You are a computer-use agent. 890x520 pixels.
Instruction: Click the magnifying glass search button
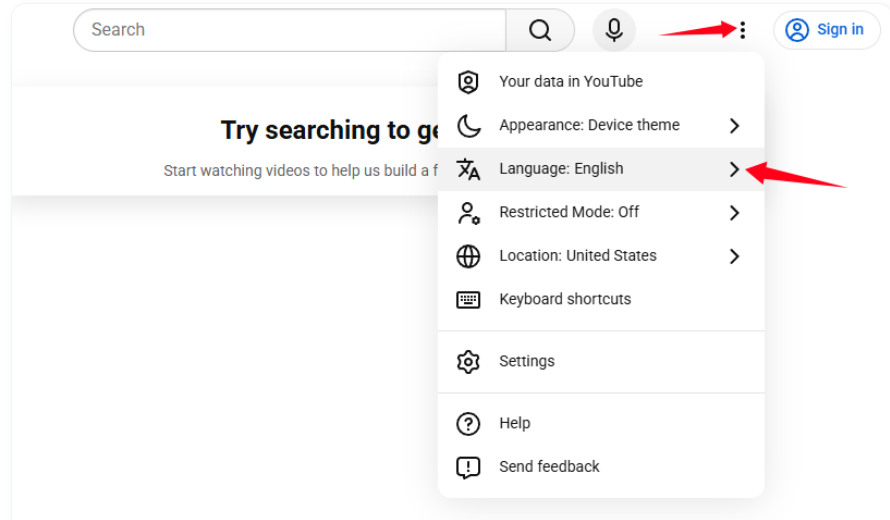540,30
